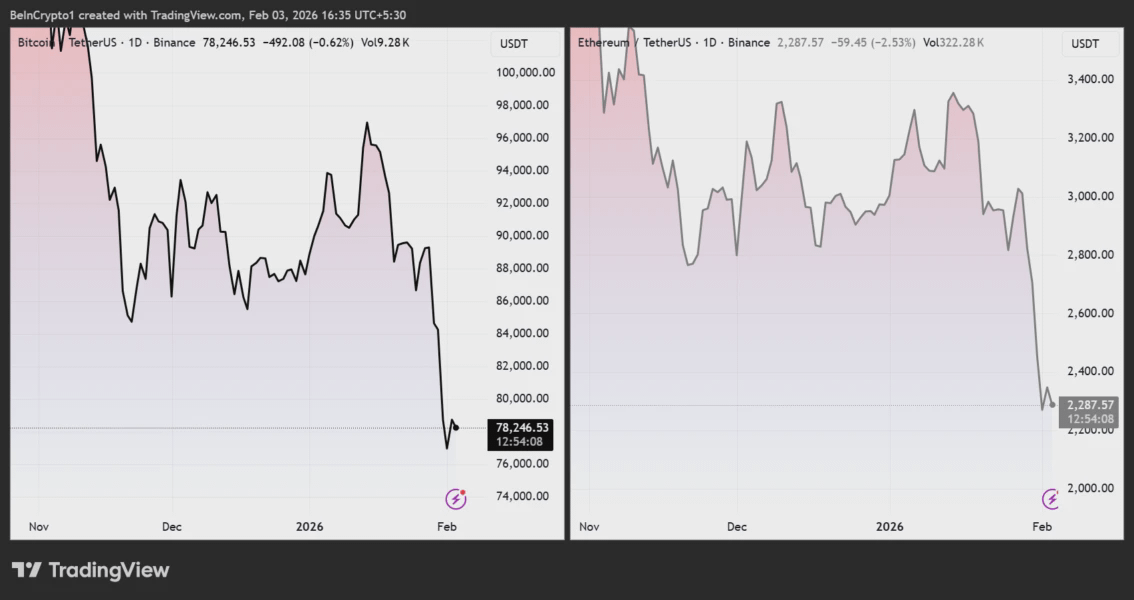This screenshot has width=1134, height=600.
Task: Click the lightning bolt quick-action icon on the Bitcoin chart
Action: point(455,496)
